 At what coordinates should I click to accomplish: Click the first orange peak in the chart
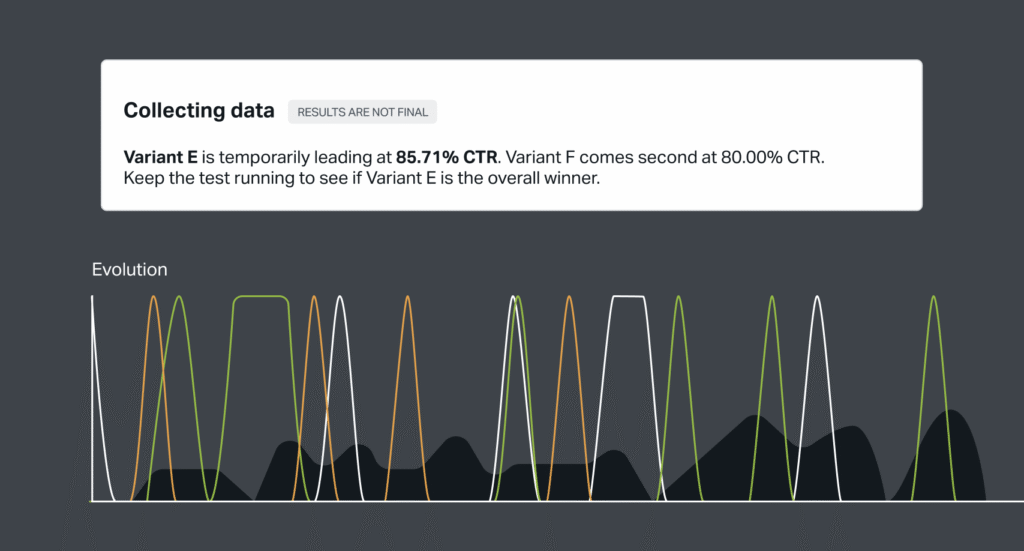[x=154, y=298]
